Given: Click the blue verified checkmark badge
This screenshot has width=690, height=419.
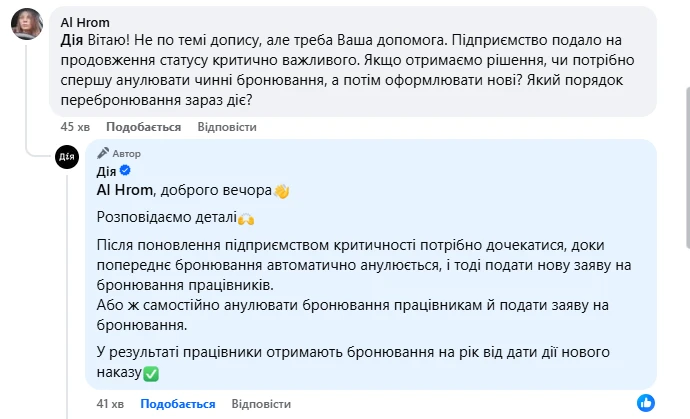Looking at the screenshot, I should pos(126,171).
